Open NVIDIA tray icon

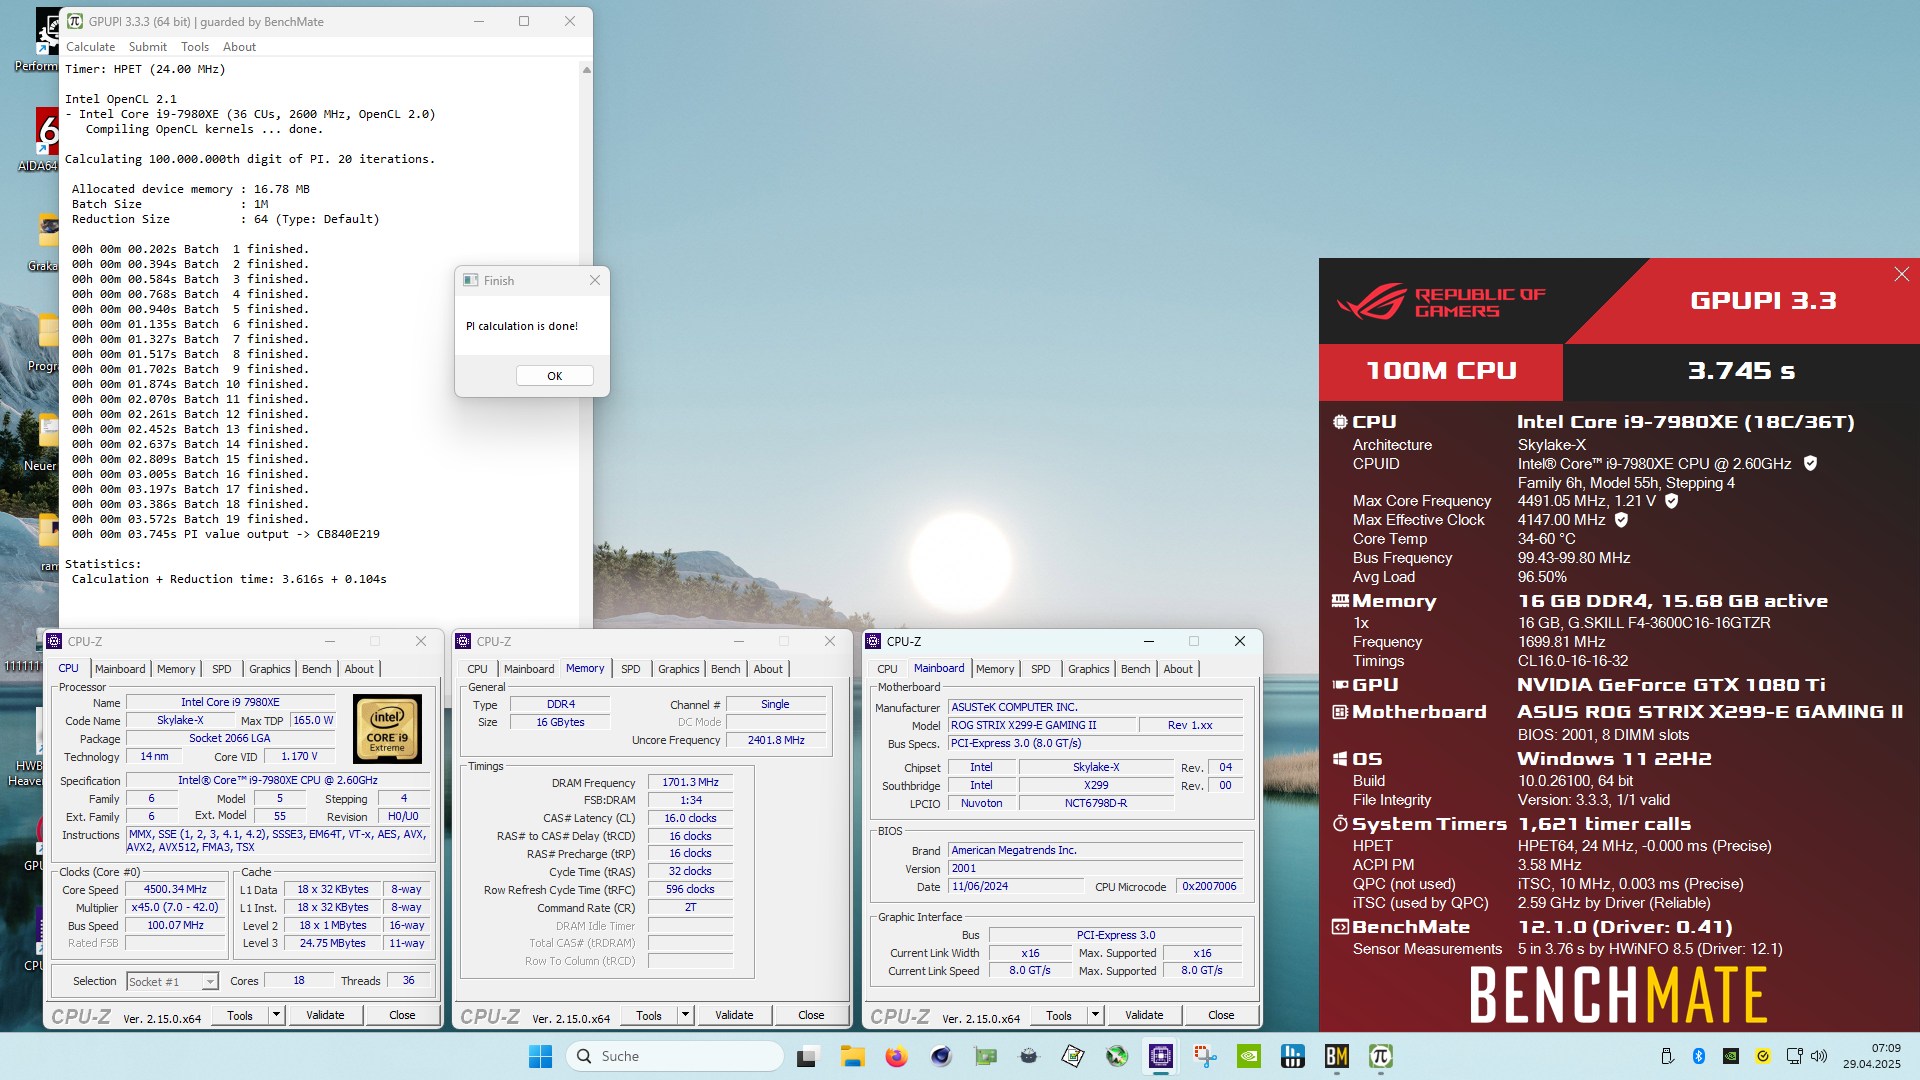coord(1730,1056)
